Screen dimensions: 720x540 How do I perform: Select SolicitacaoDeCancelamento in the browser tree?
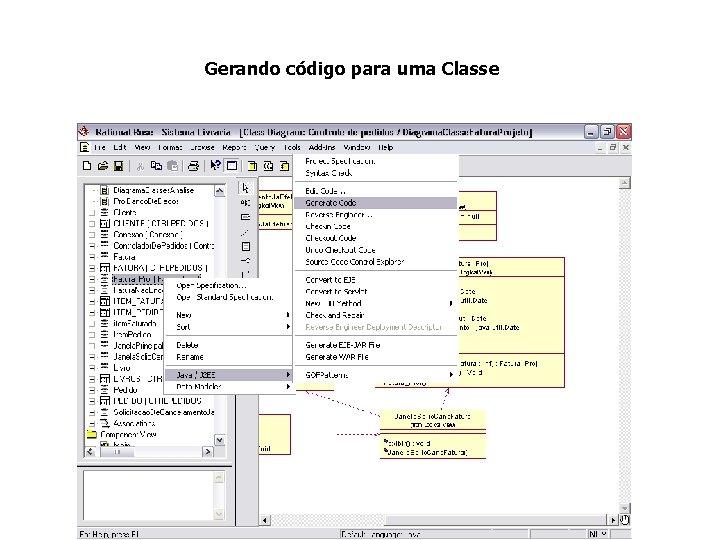tap(163, 412)
